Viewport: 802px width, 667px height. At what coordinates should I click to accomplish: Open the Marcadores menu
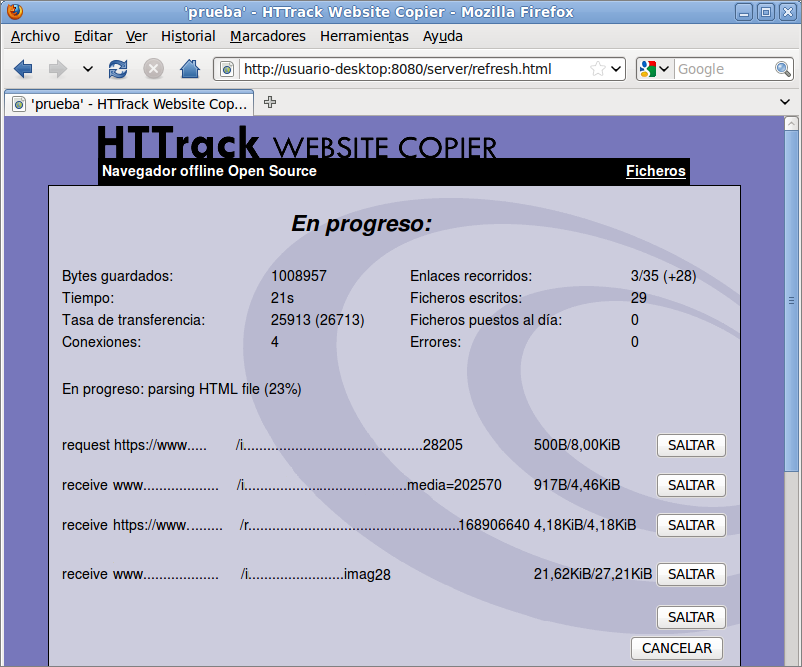coord(268,36)
